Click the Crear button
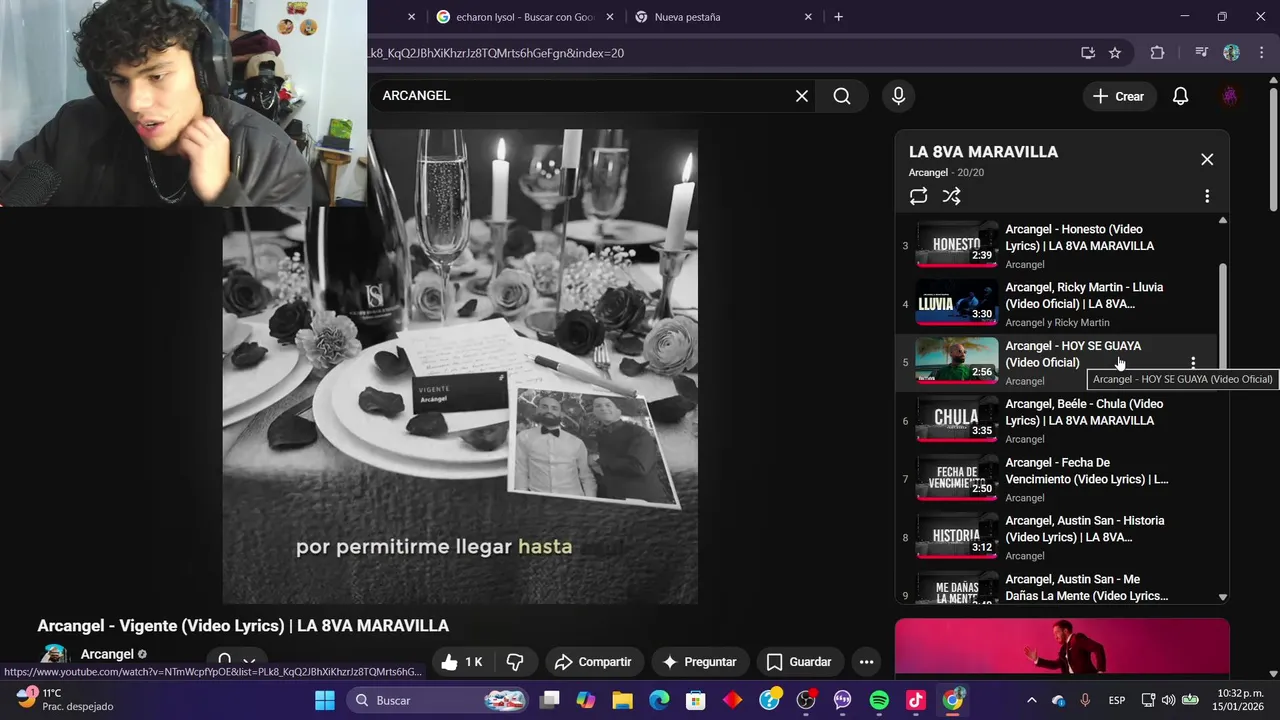The image size is (1280, 720). coord(1118,96)
